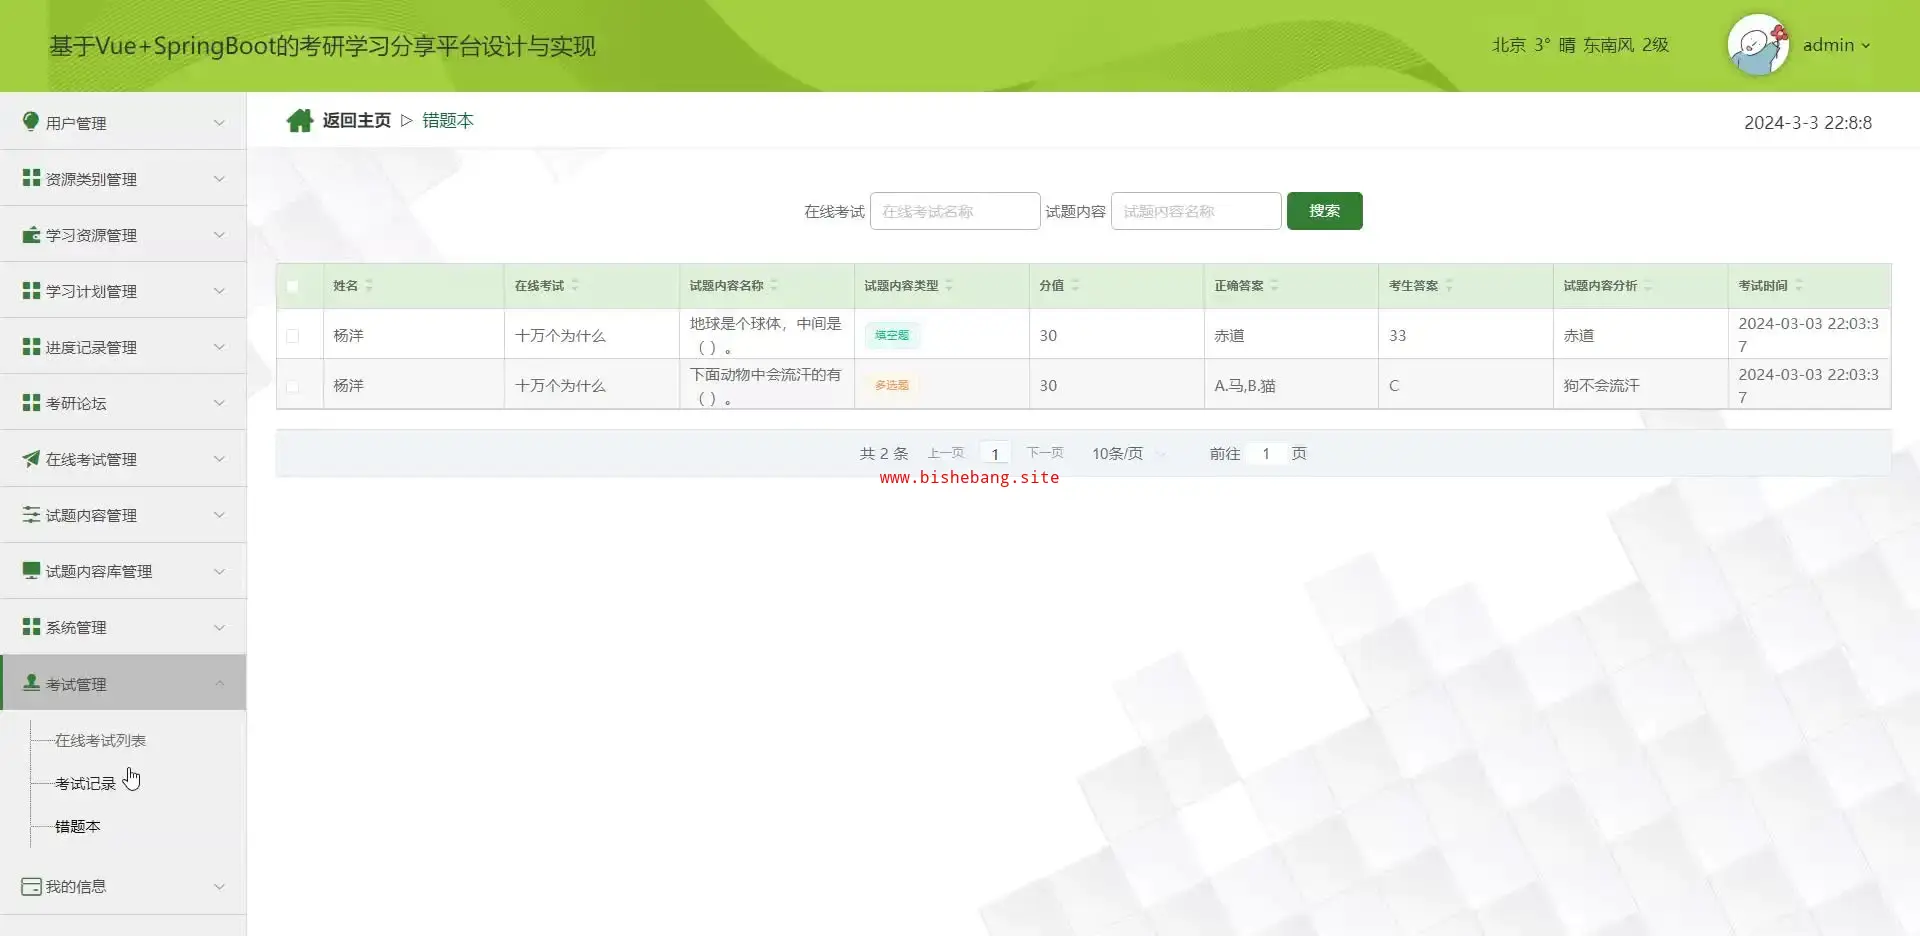
Task: Click the 考研论坛 grid icon
Action: [31, 402]
